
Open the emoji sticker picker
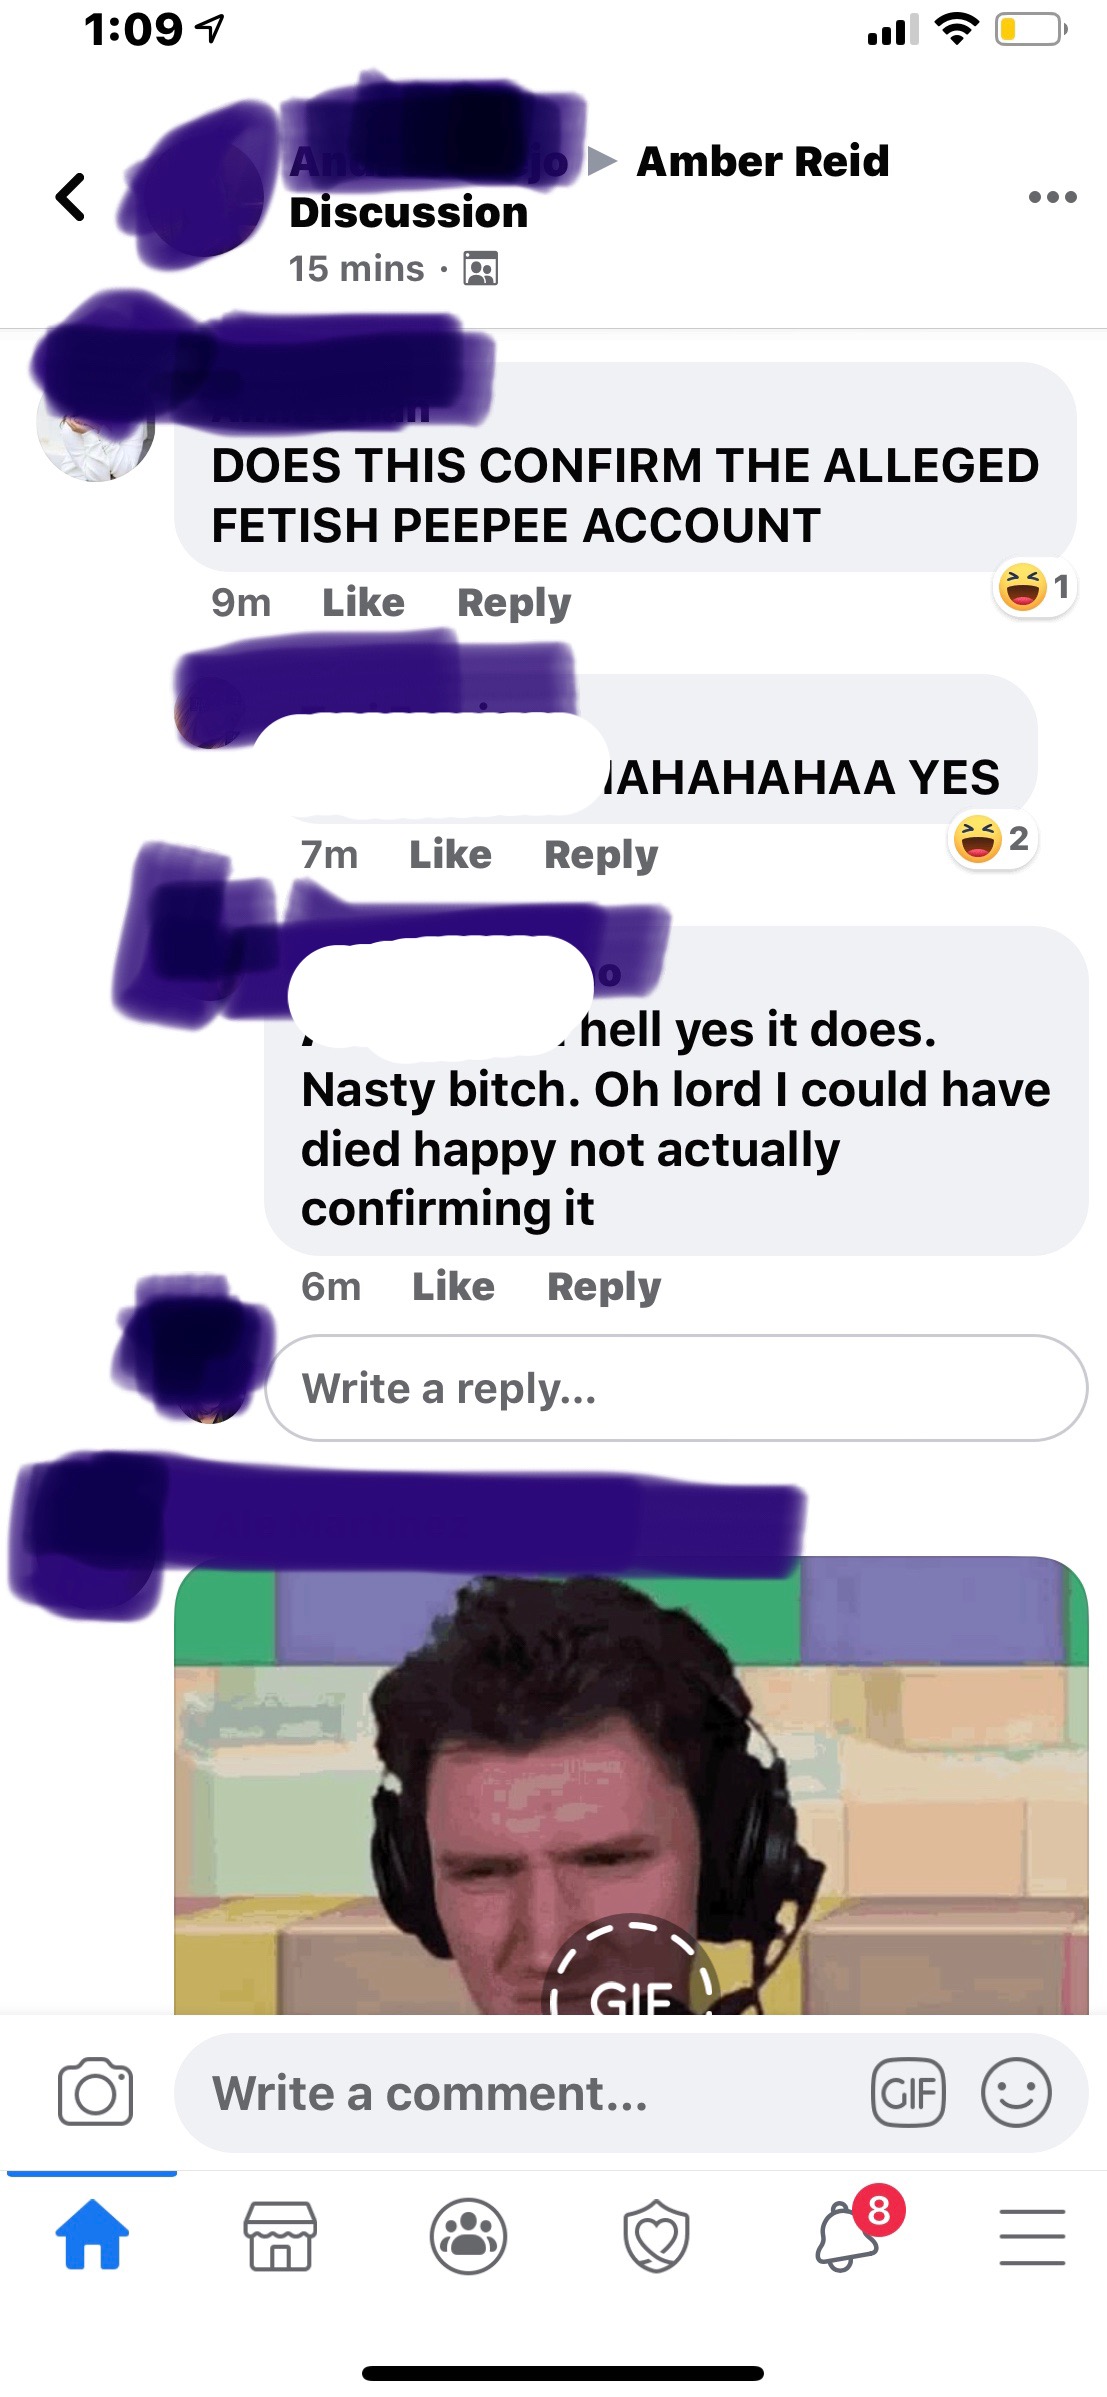coord(1016,2092)
